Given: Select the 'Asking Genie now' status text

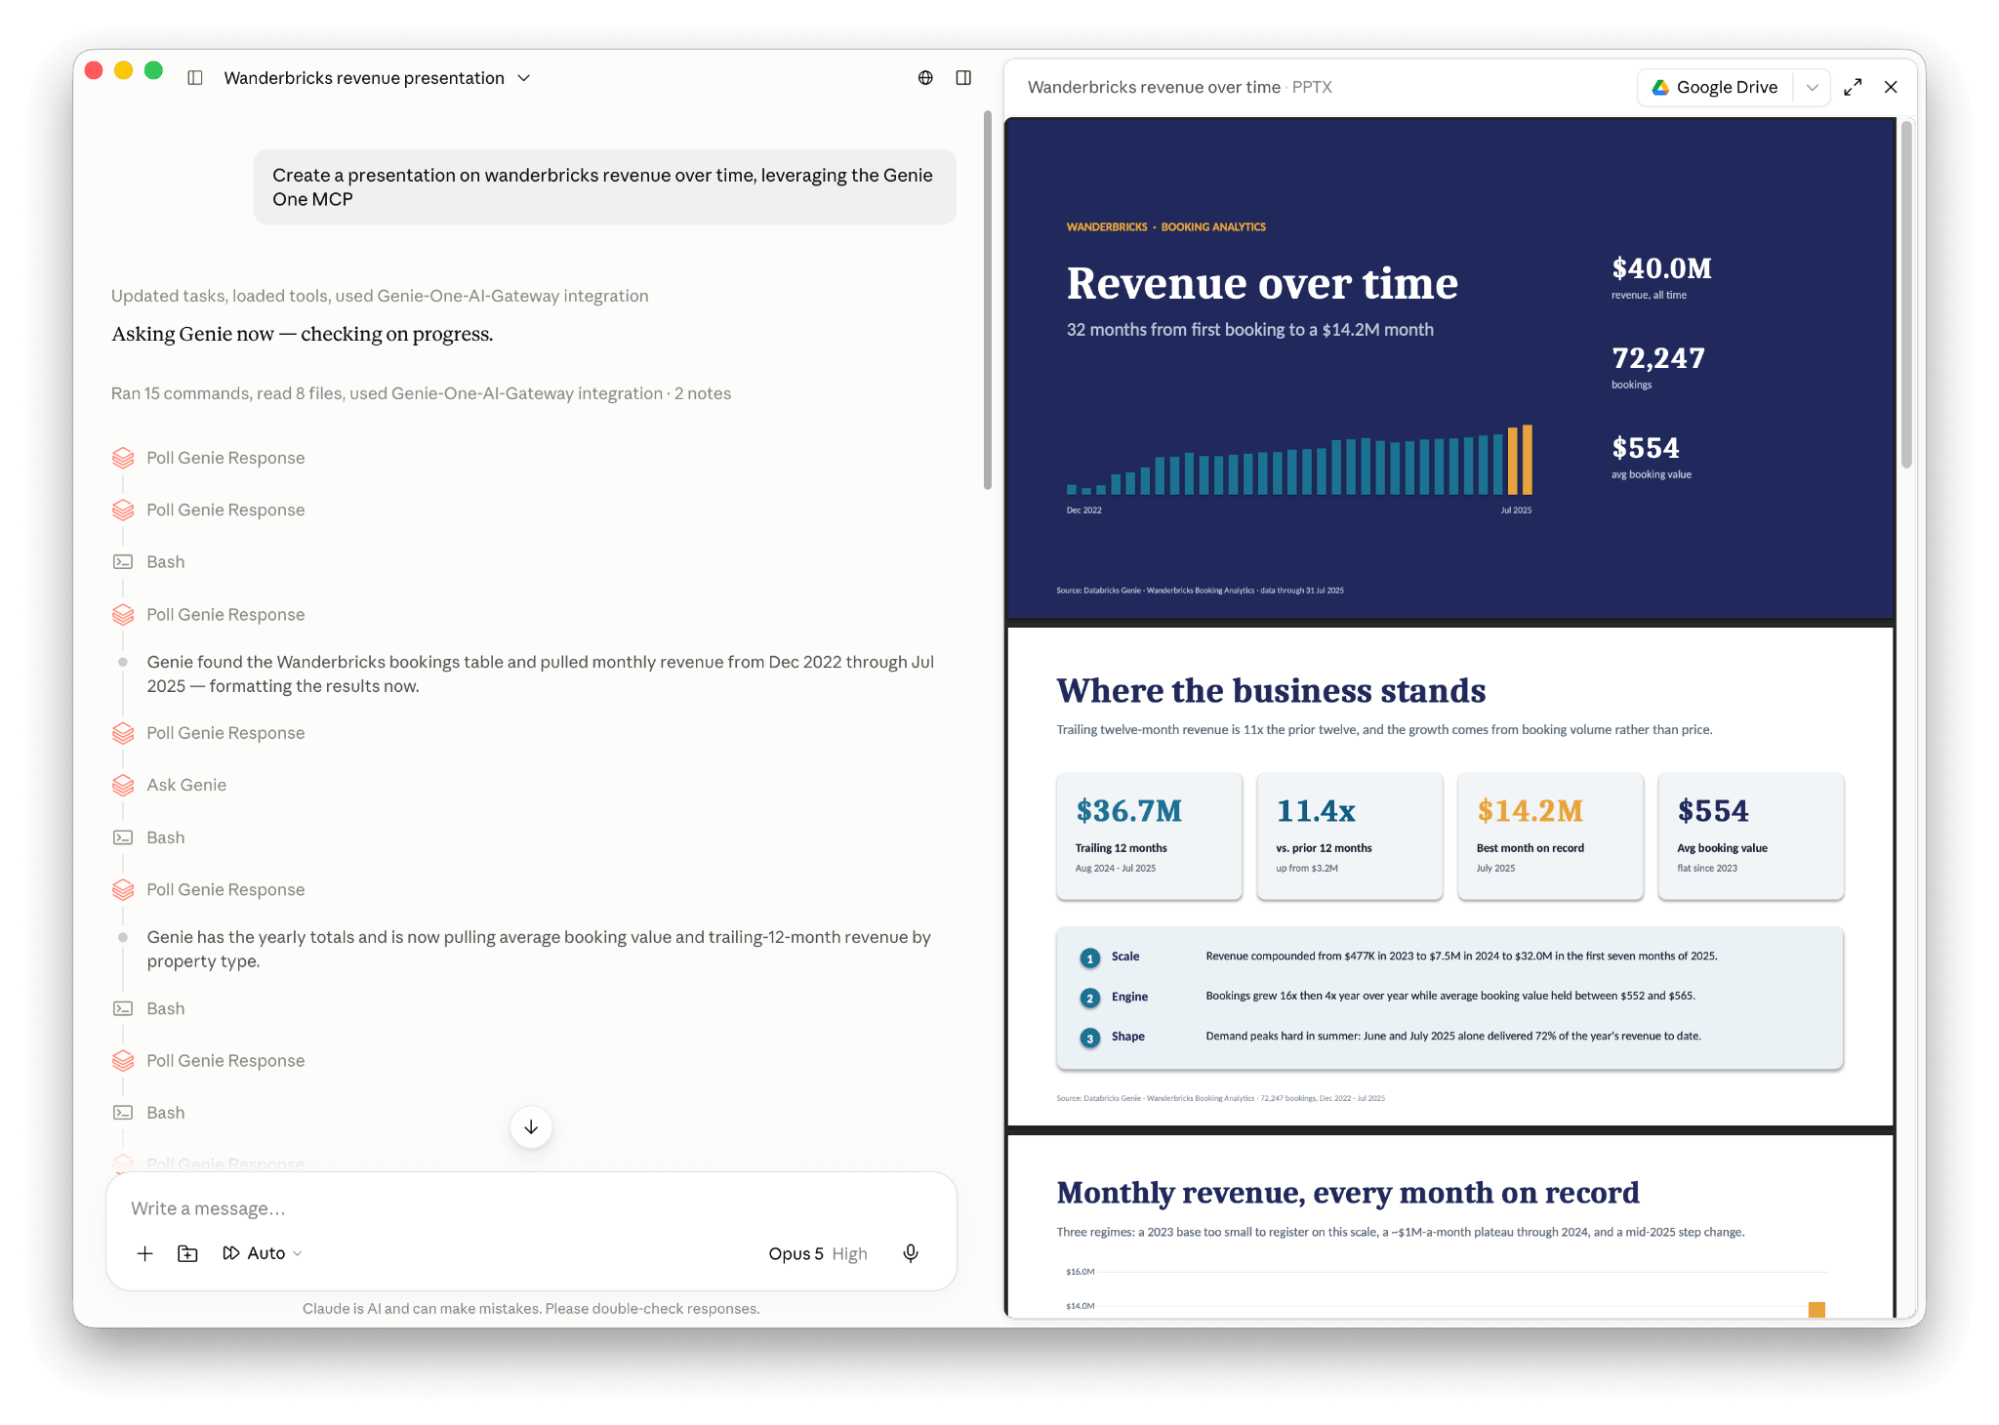Looking at the screenshot, I should coord(302,334).
